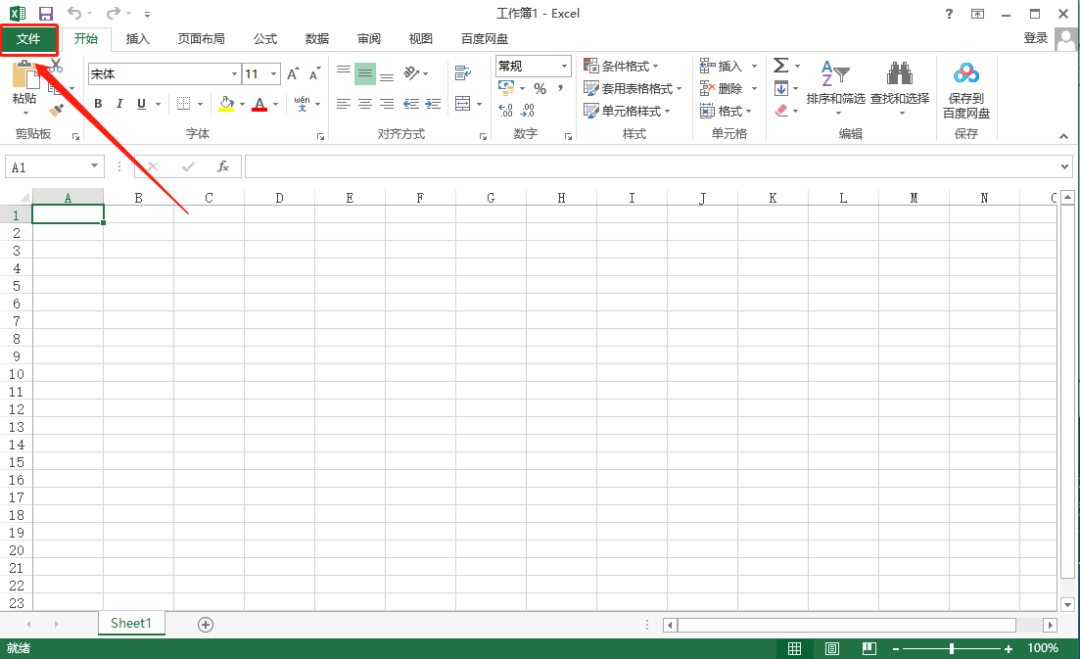This screenshot has height=659, width=1080.
Task: Click the zoom in plus button
Action: point(1008,649)
